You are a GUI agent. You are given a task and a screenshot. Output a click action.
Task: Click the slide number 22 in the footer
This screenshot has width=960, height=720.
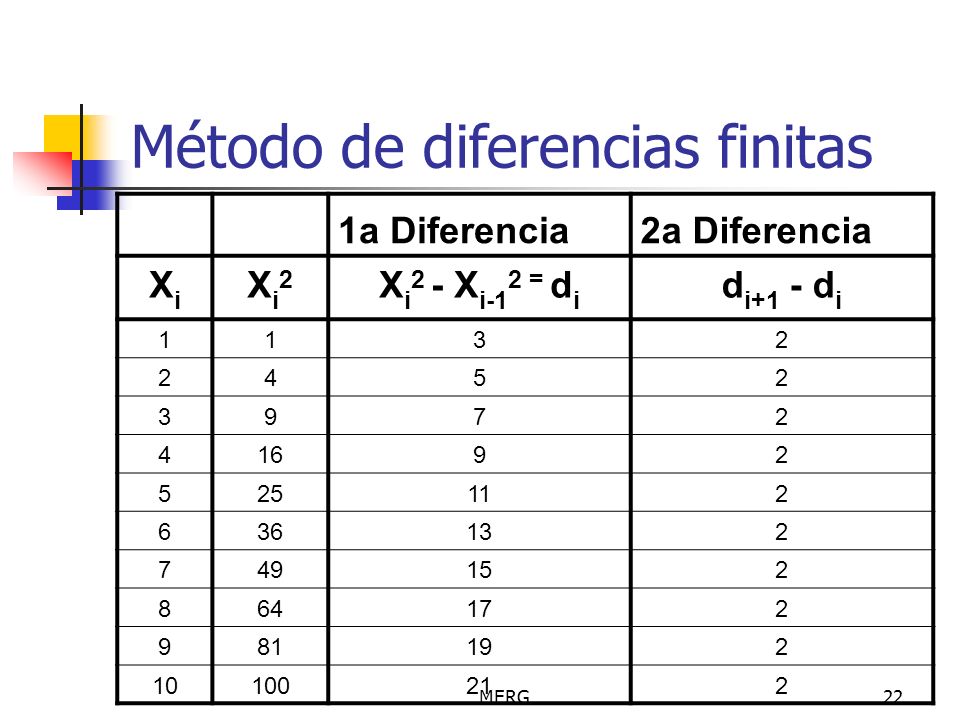[x=893, y=696]
